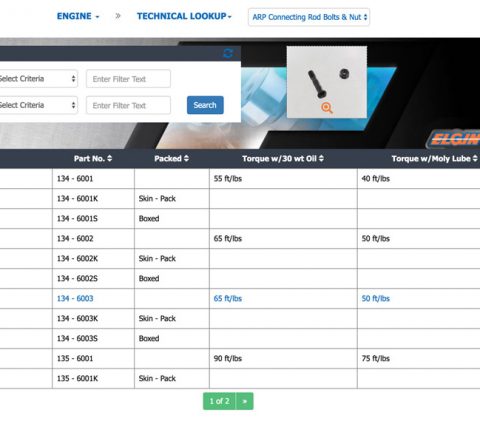Open the TECHNICAL LOOKUP menu

click(184, 16)
